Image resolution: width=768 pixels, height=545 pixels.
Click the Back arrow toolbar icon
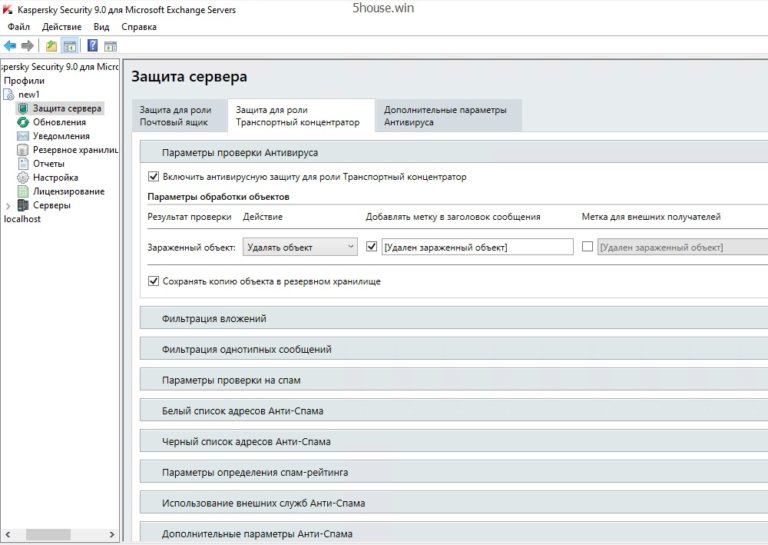pos(10,46)
